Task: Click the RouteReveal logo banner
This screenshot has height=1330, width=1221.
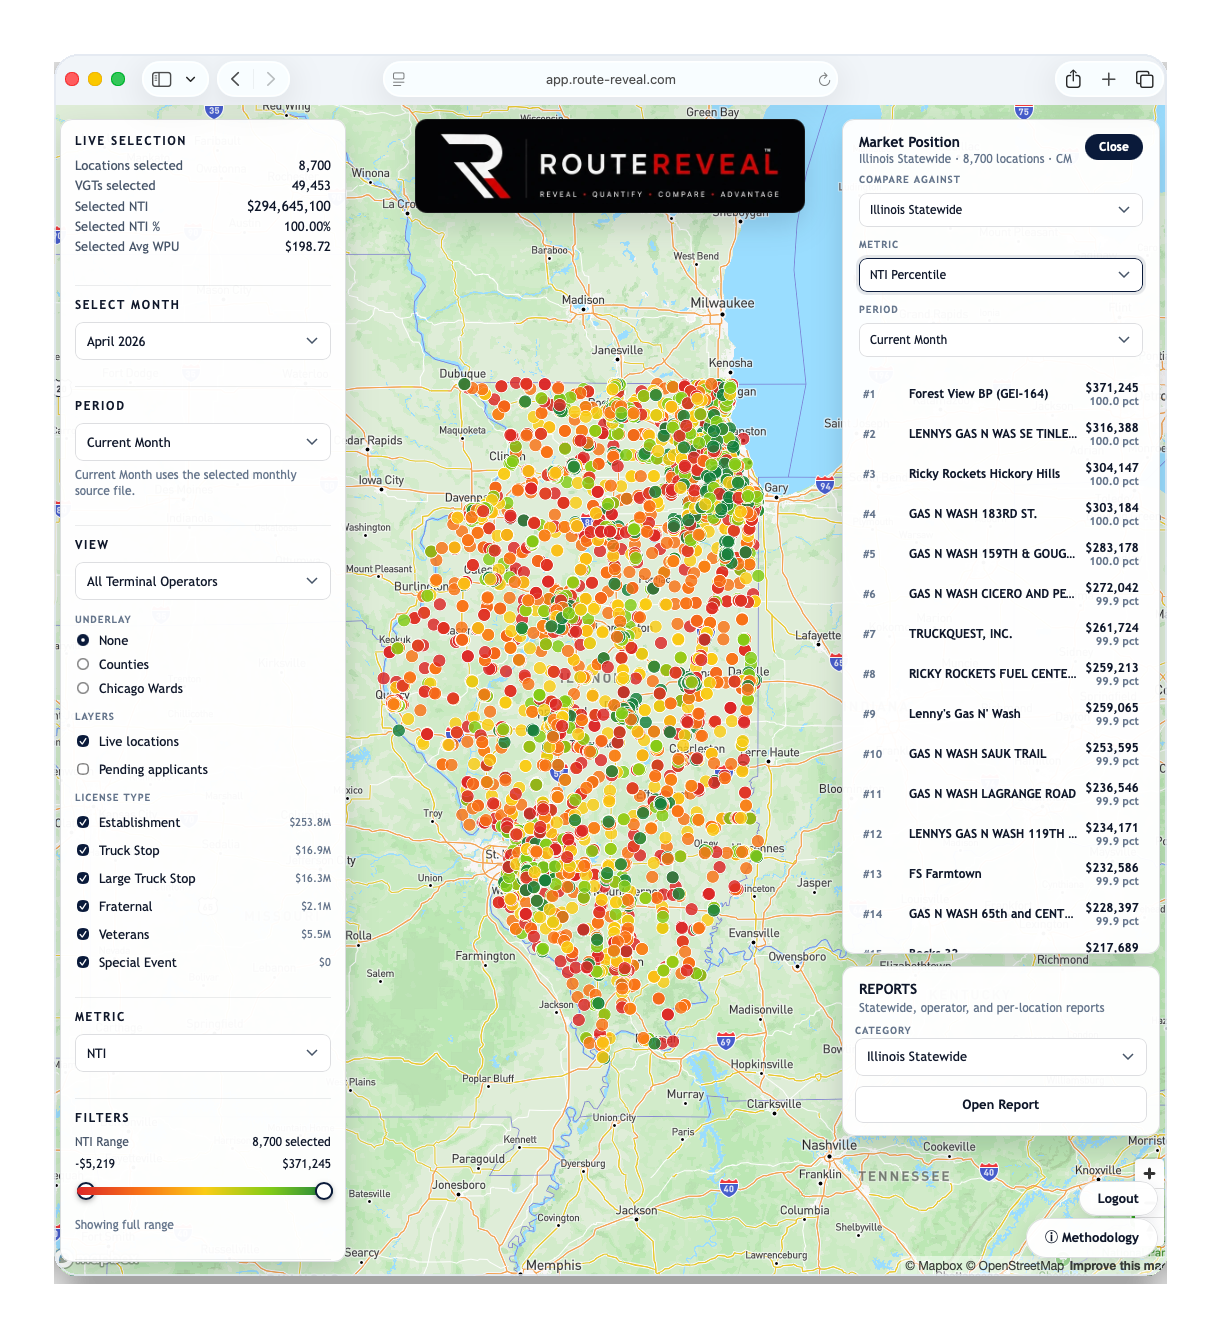Action: pos(610,166)
